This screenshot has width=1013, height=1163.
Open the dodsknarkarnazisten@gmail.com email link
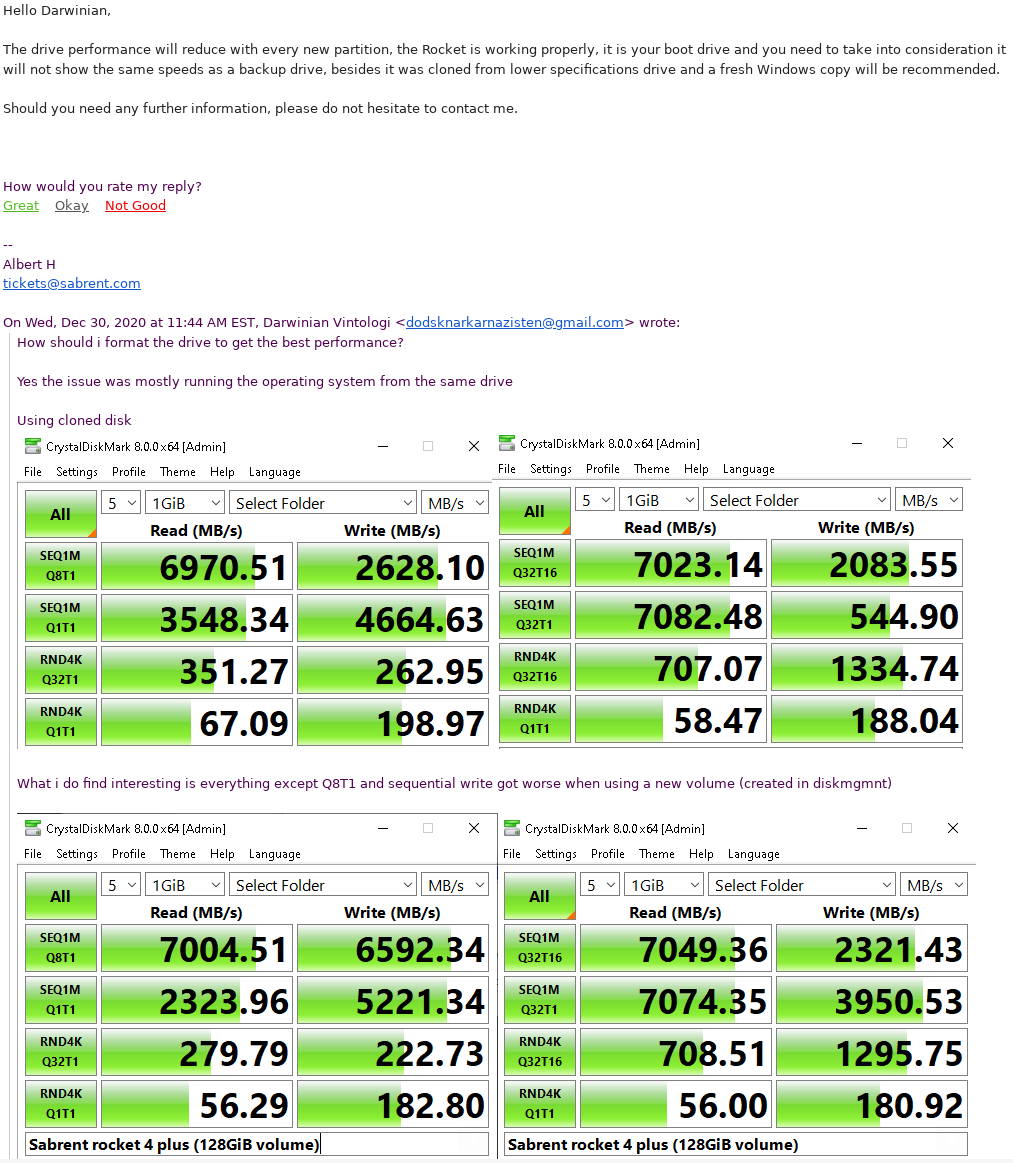tap(515, 322)
